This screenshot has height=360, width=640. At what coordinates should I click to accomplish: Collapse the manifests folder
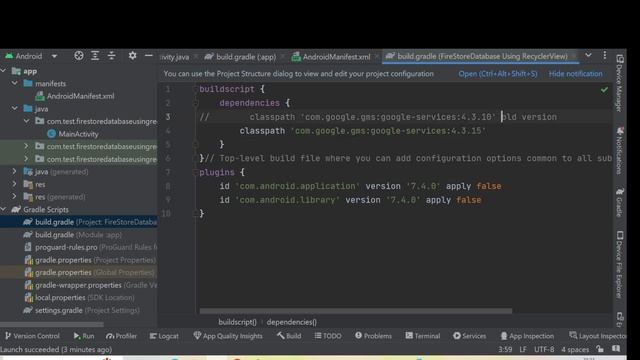tap(15, 83)
